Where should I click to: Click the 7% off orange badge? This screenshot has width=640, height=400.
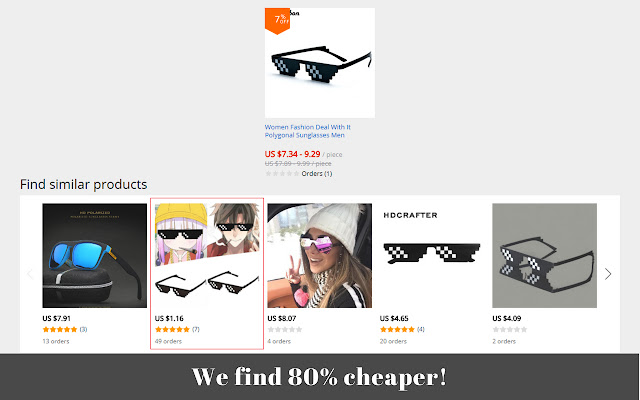tap(277, 20)
